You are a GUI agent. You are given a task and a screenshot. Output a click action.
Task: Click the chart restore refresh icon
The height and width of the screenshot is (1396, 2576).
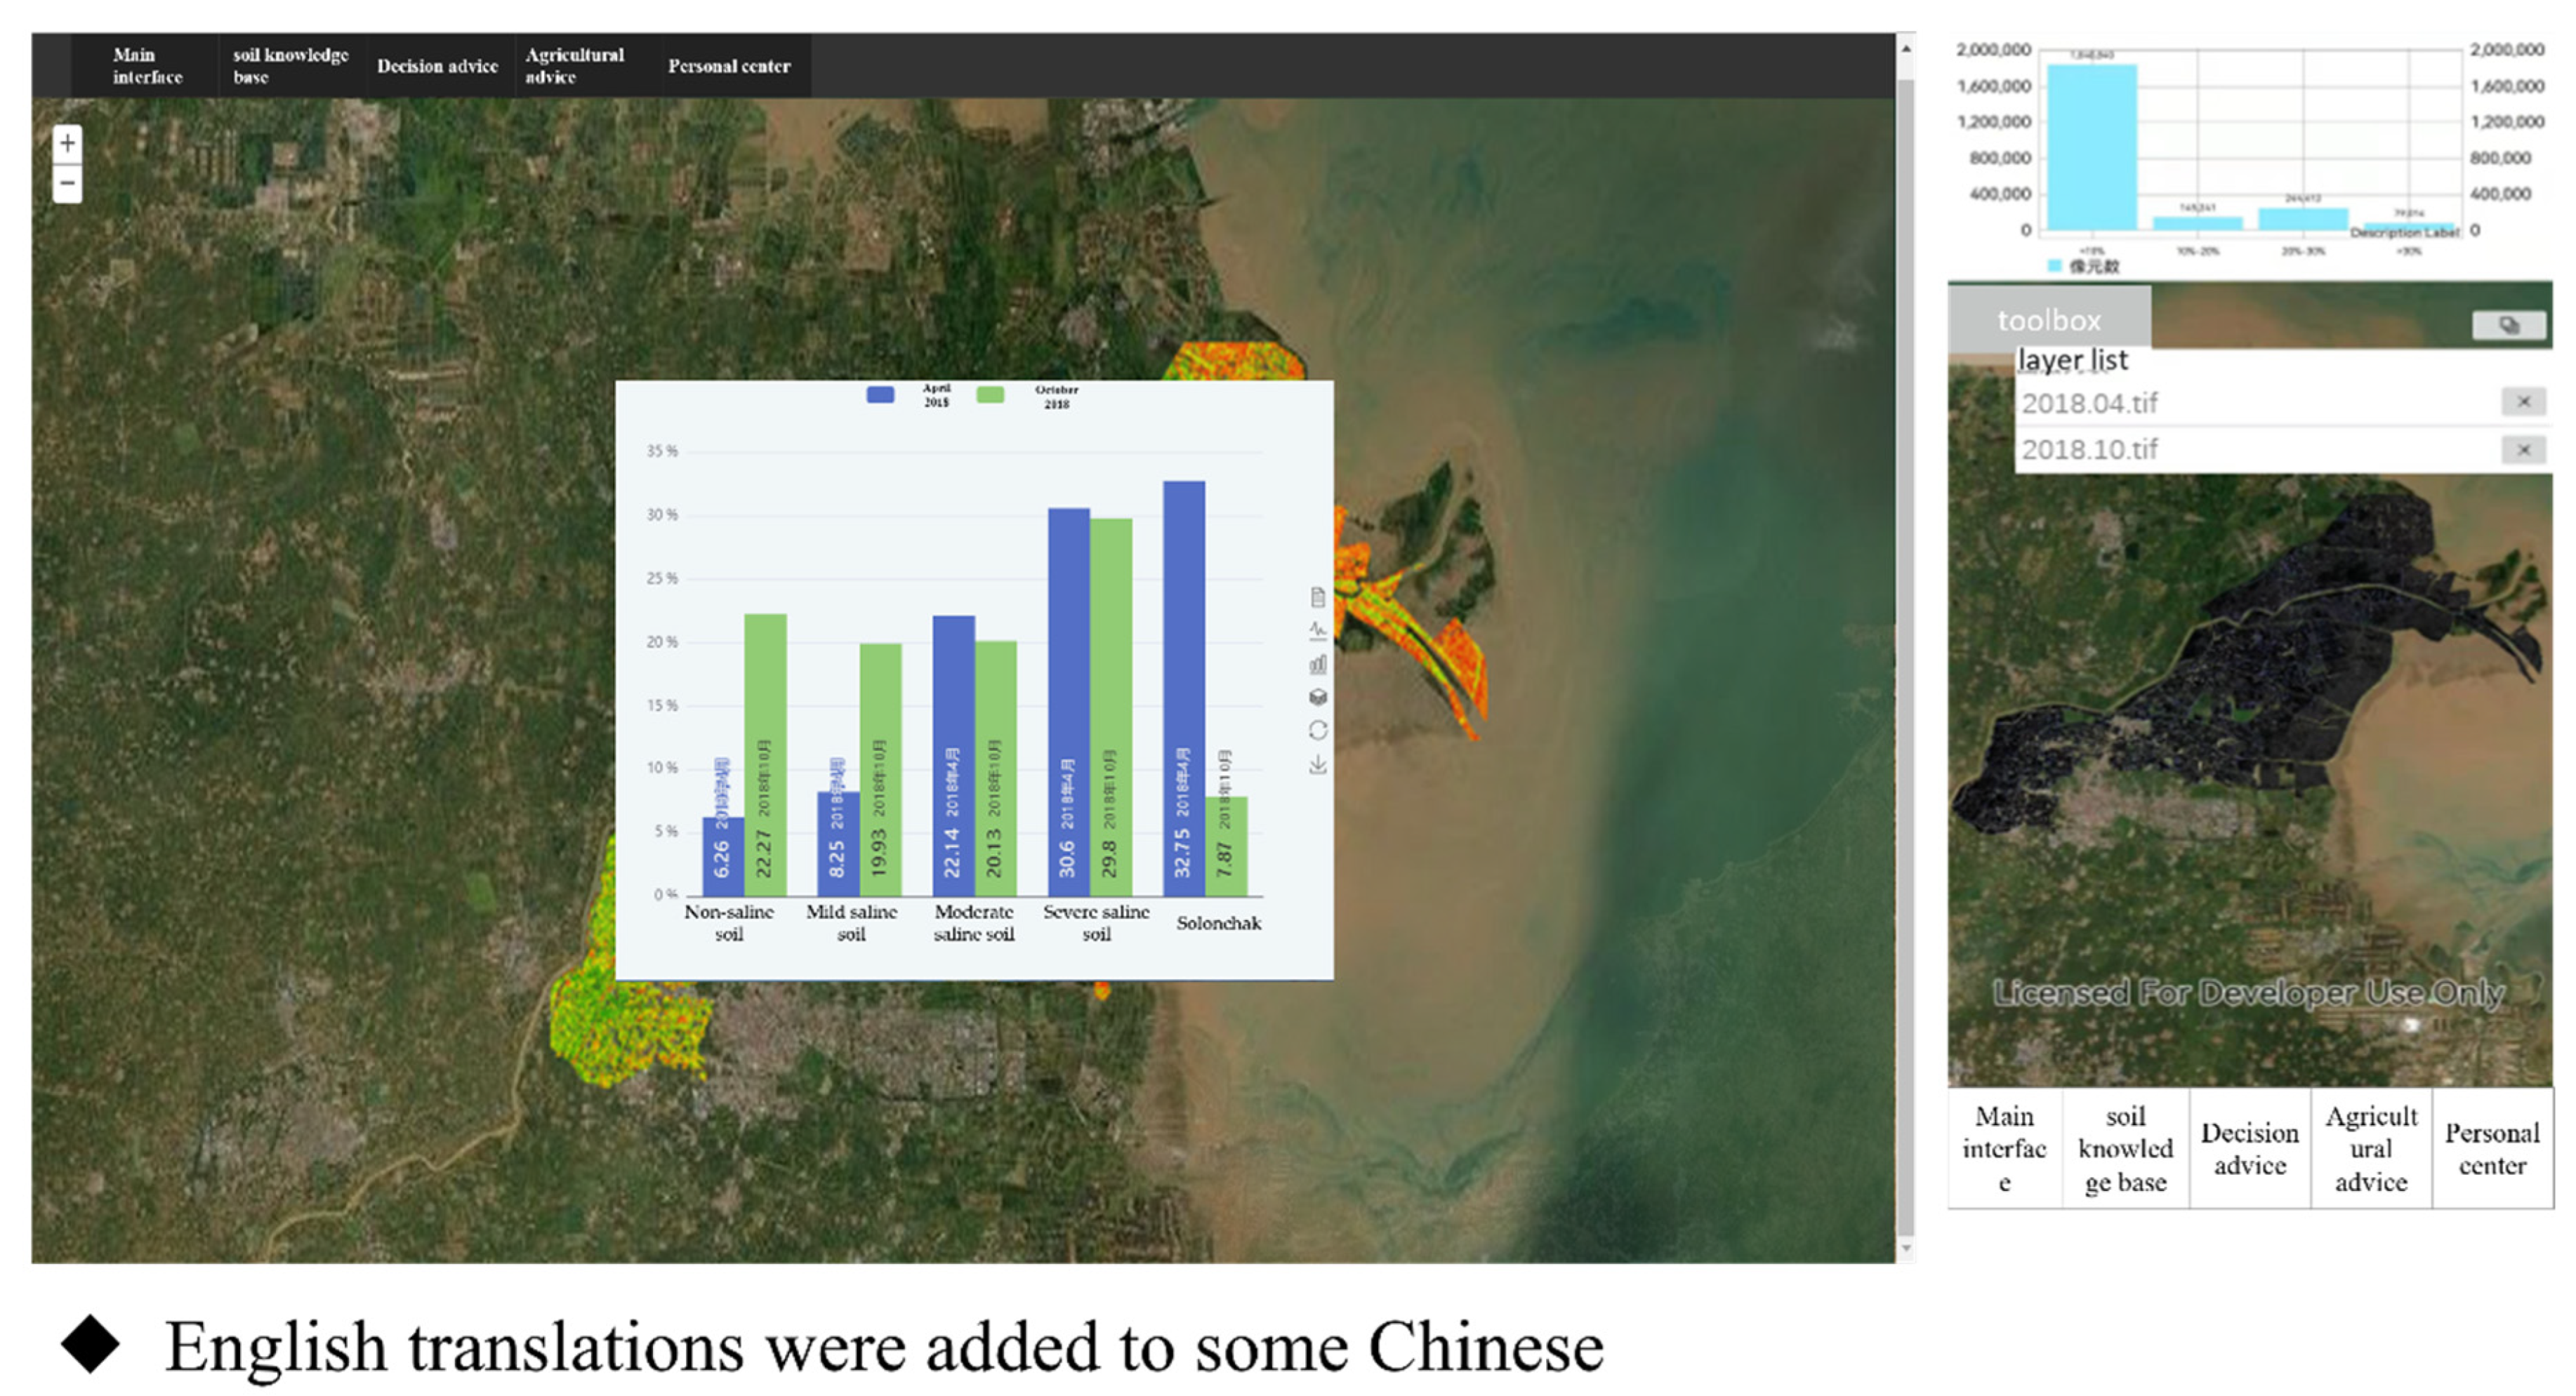(1317, 731)
